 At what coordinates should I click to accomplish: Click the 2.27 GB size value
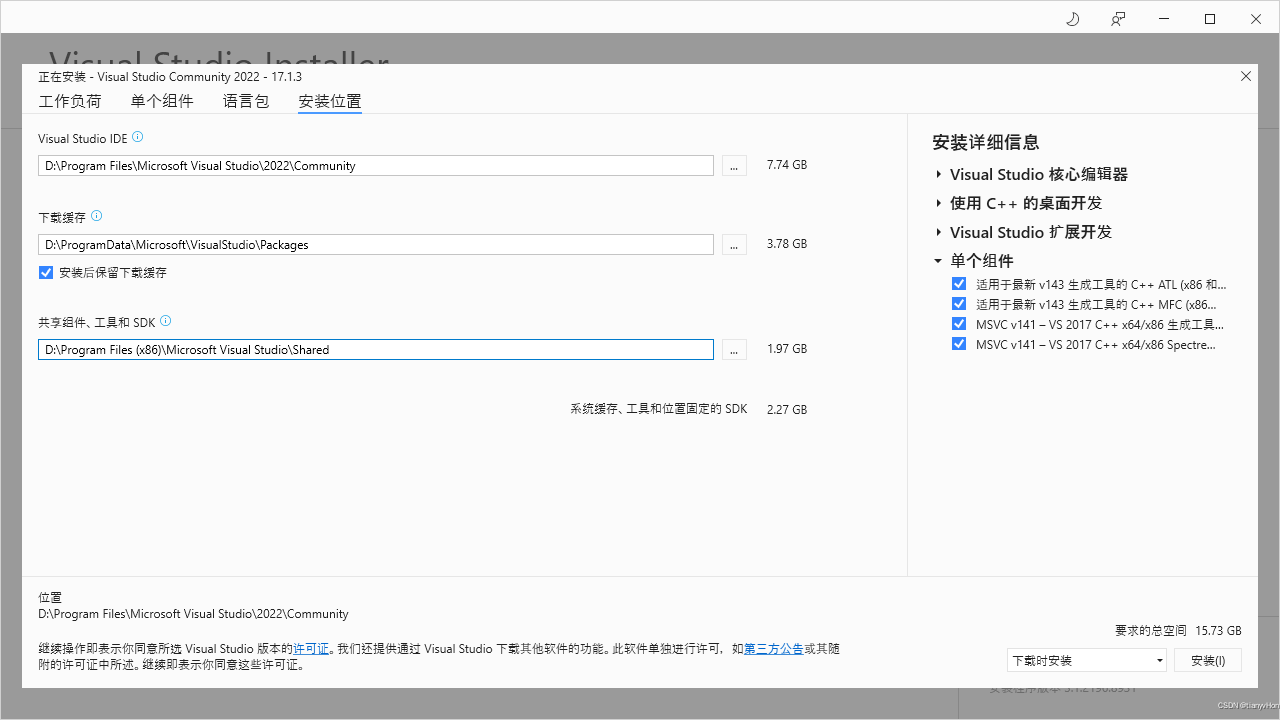[x=787, y=409]
